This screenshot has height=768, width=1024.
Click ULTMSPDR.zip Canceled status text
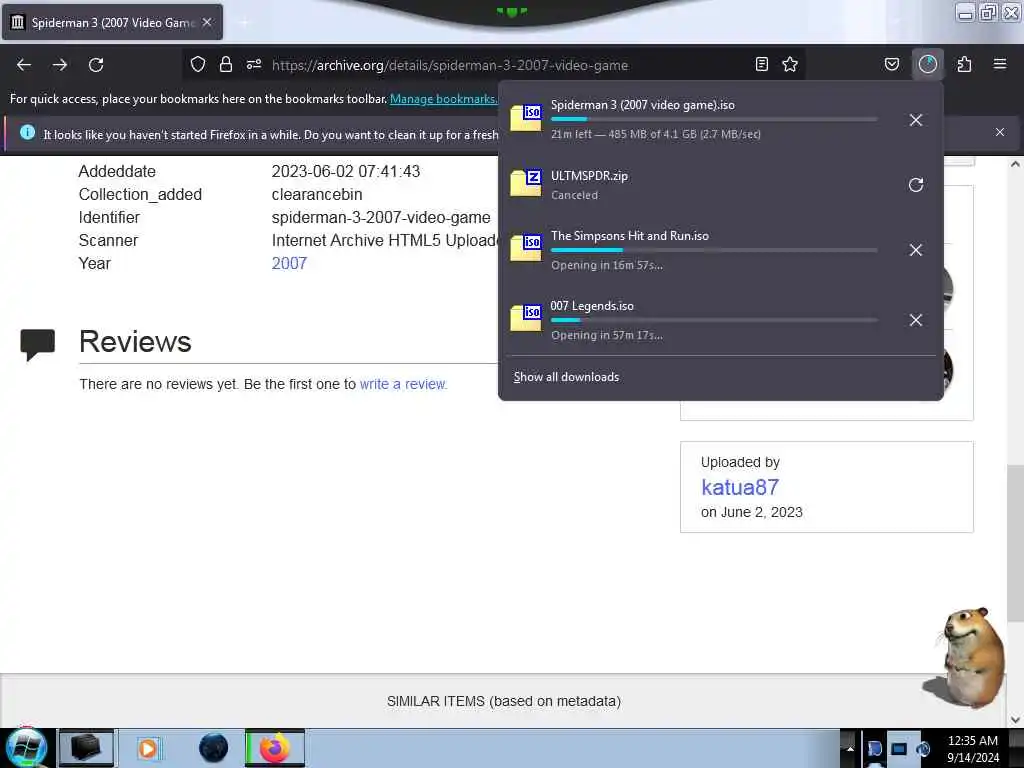[574, 195]
